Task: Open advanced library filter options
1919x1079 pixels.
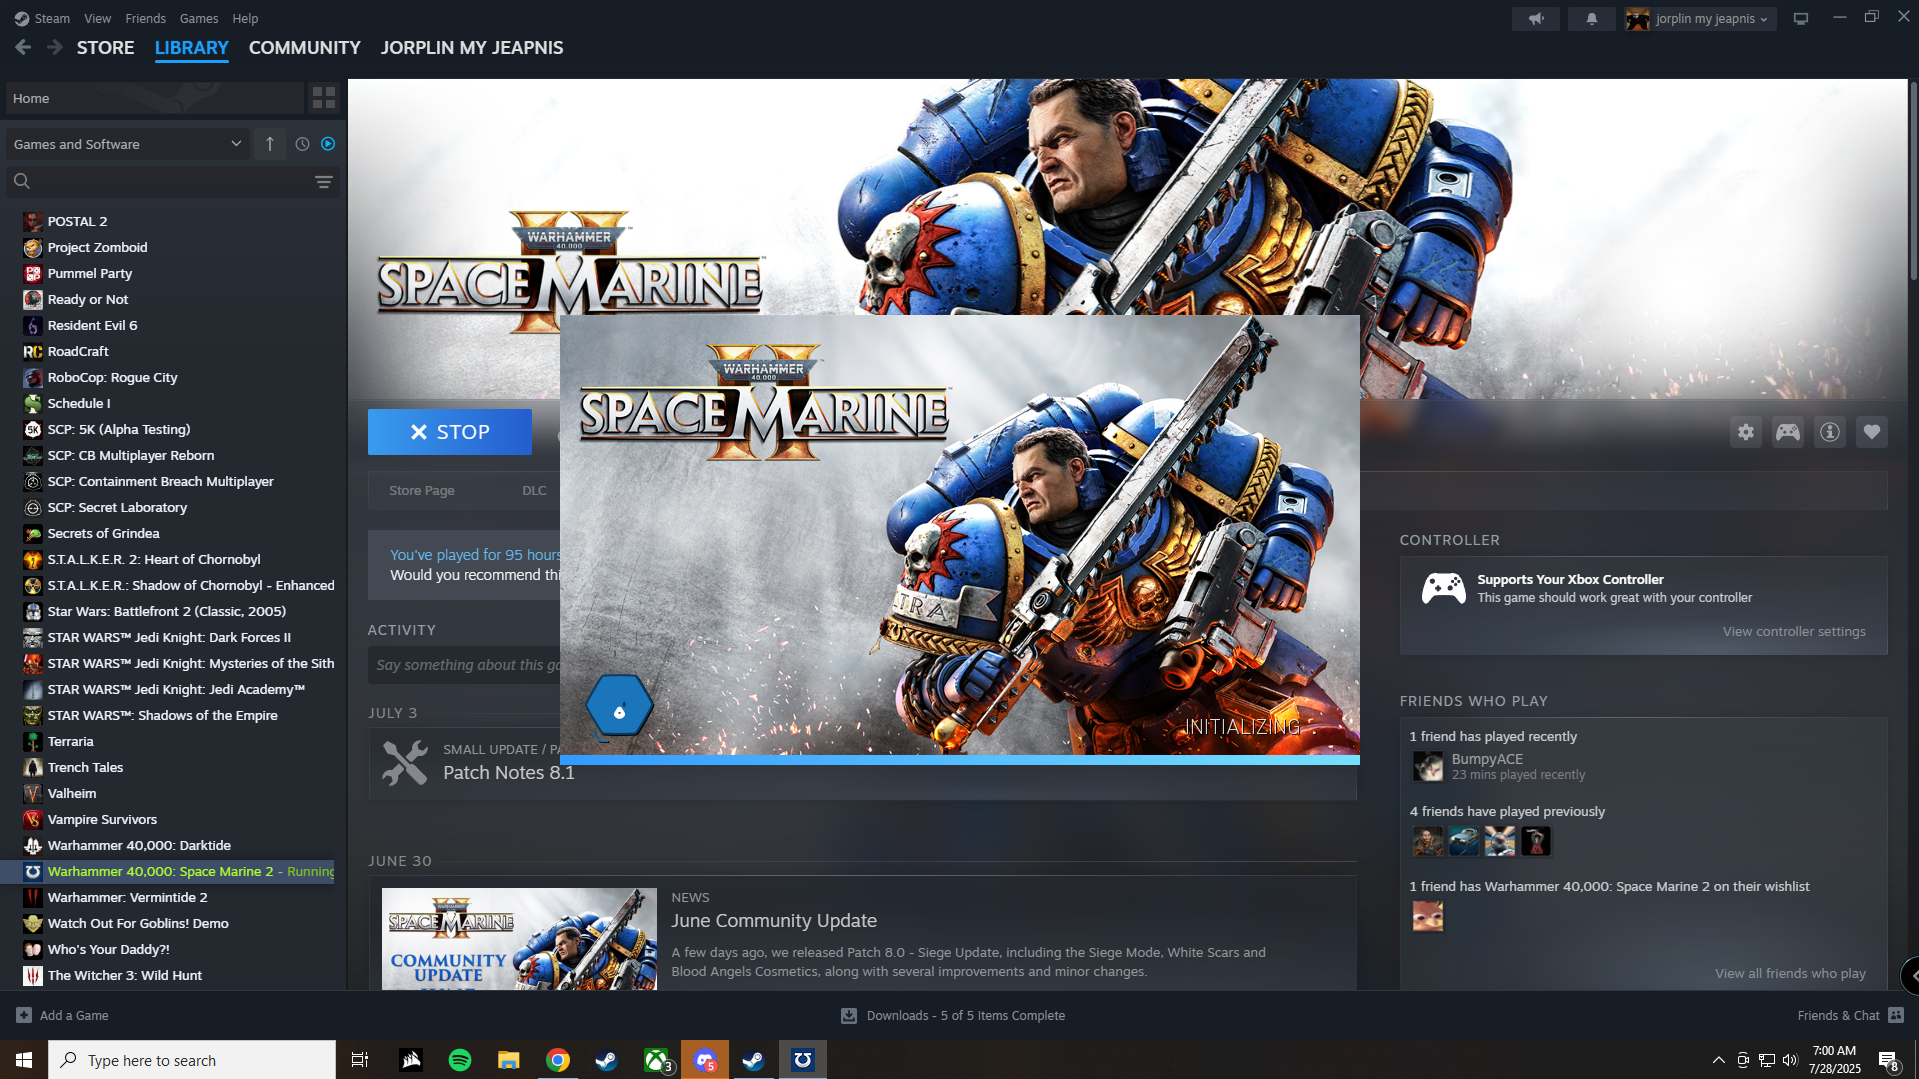Action: pos(324,182)
